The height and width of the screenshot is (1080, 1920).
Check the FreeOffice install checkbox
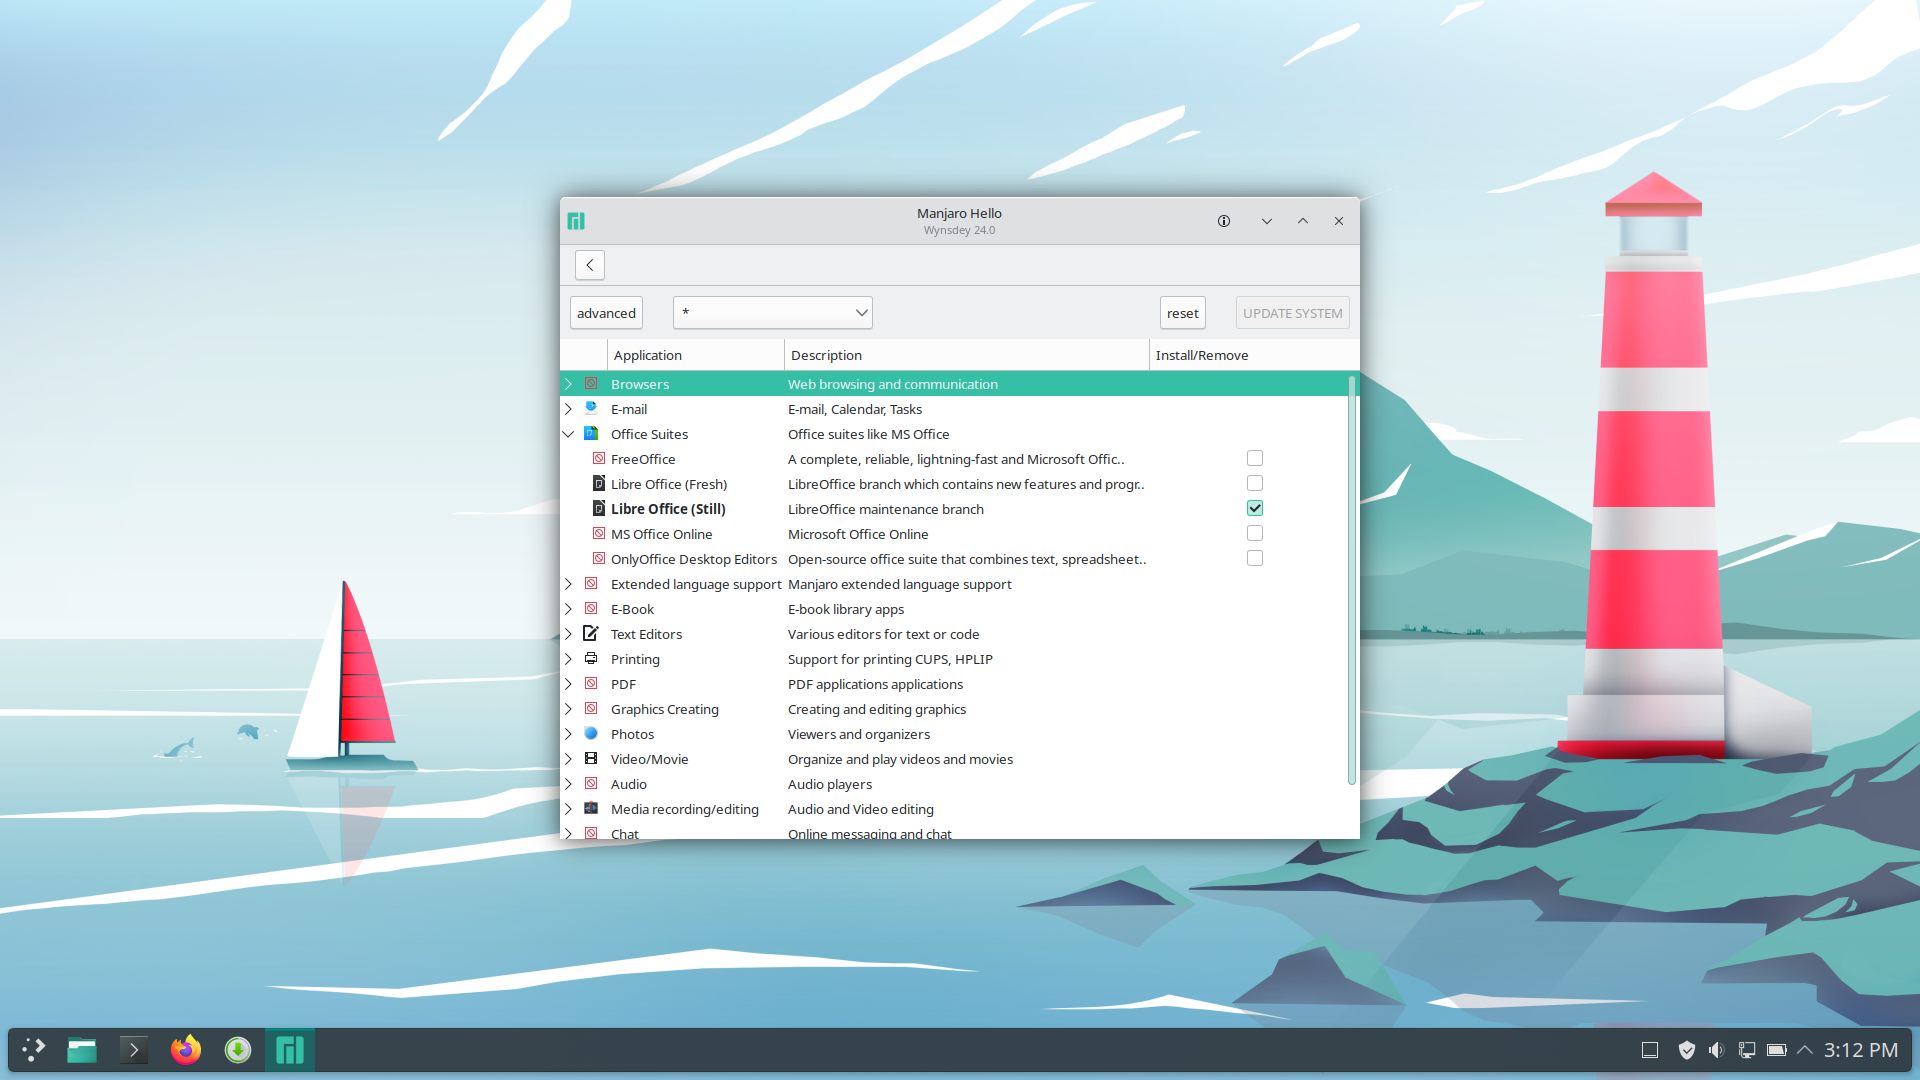point(1255,458)
